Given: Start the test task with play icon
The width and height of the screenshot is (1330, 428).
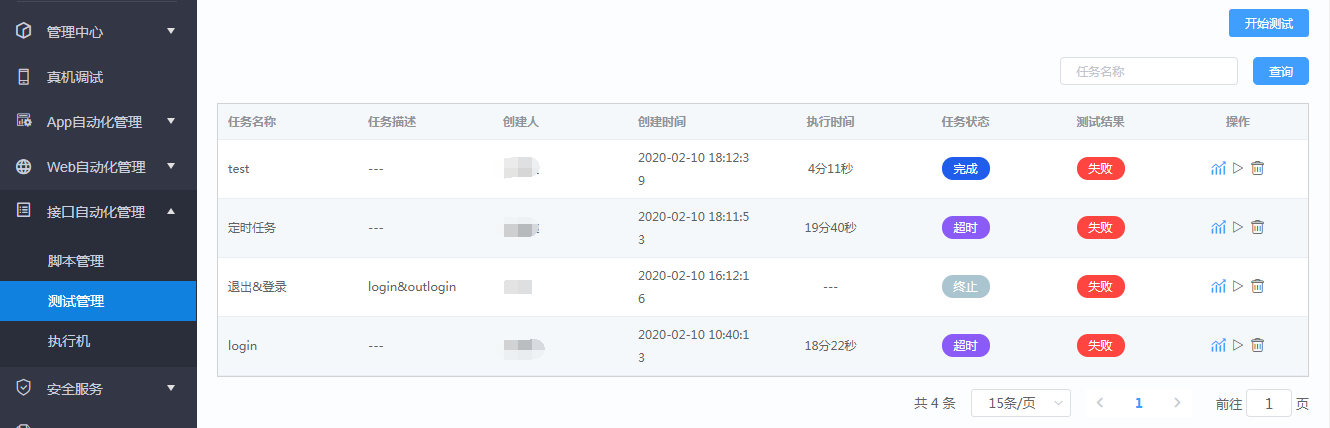Looking at the screenshot, I should [1238, 169].
